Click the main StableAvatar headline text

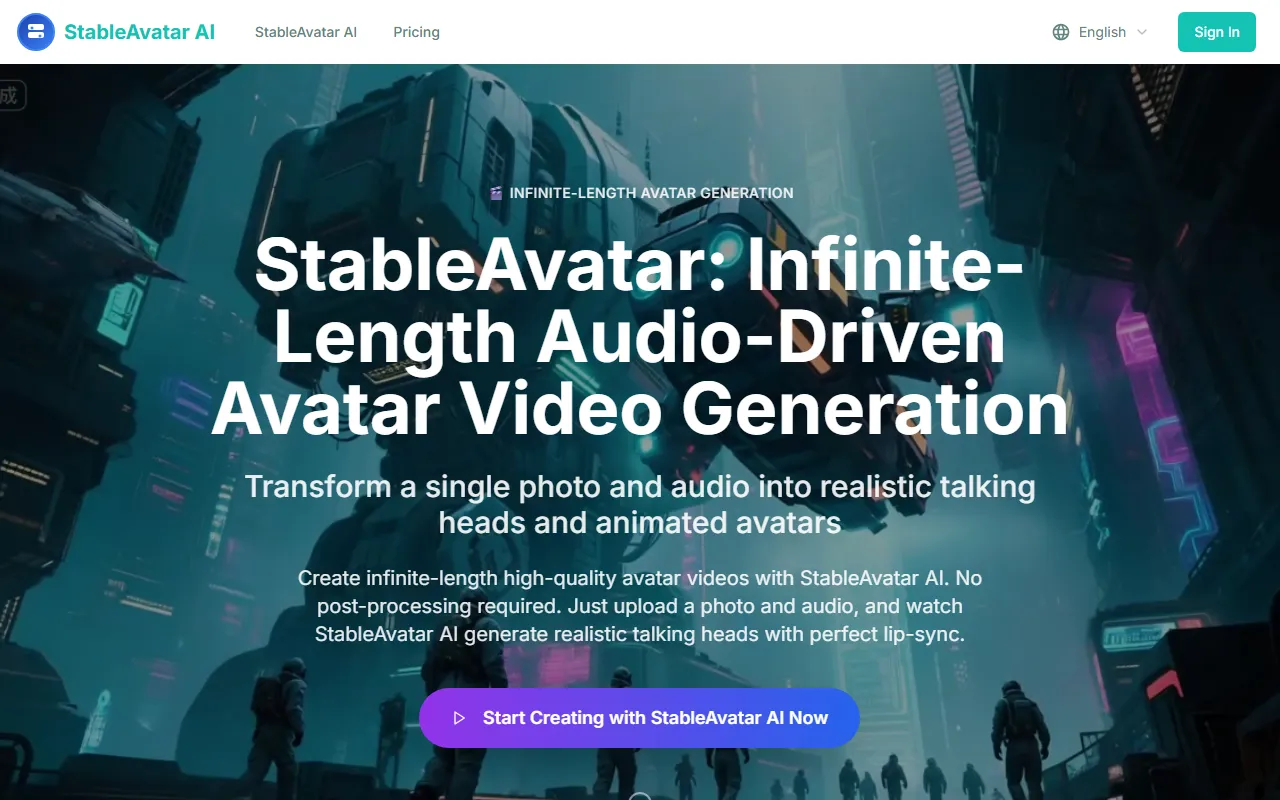click(x=640, y=337)
